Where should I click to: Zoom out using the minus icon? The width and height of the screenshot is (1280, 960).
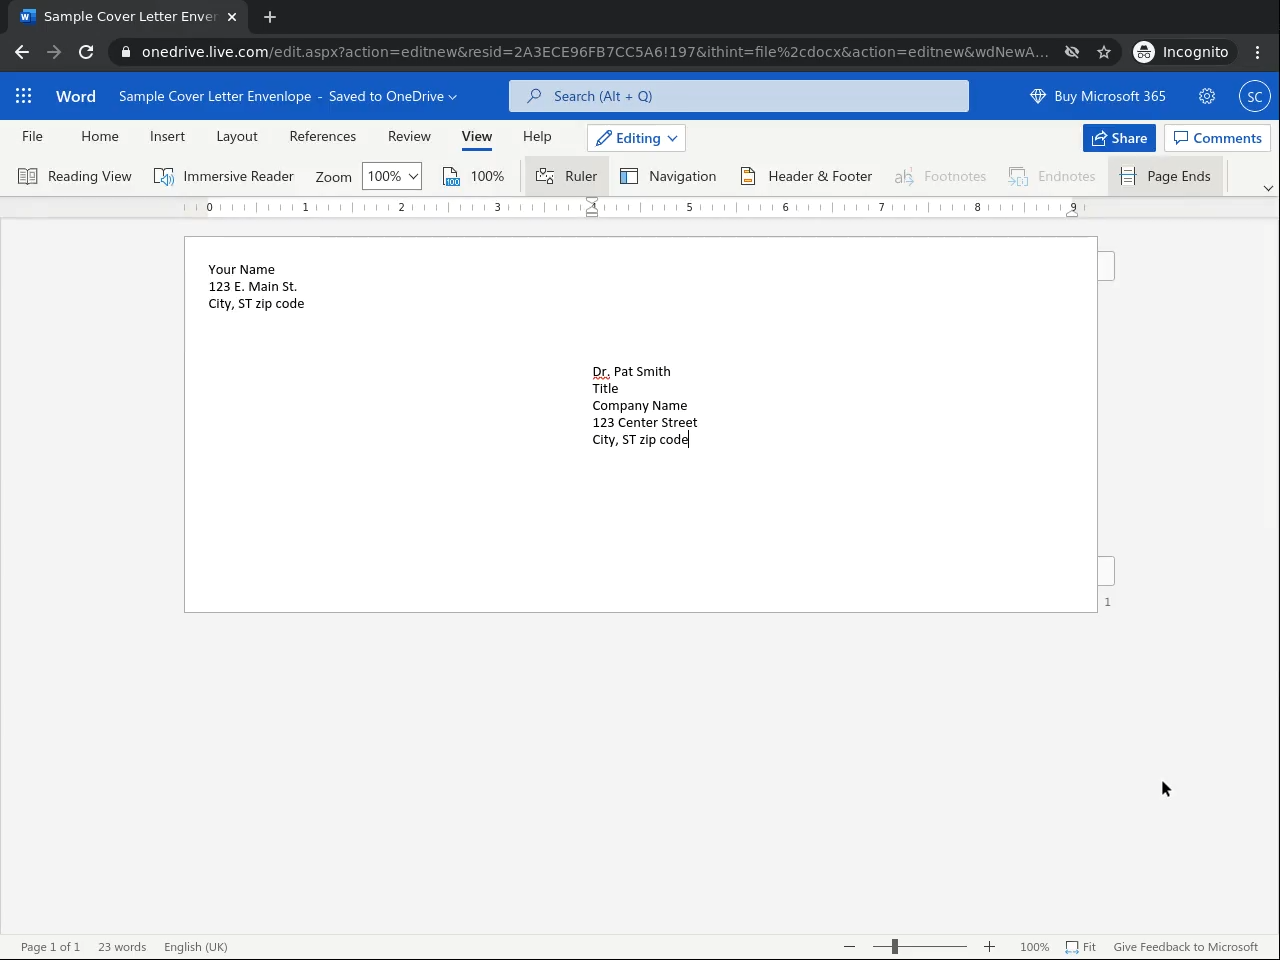tap(850, 947)
